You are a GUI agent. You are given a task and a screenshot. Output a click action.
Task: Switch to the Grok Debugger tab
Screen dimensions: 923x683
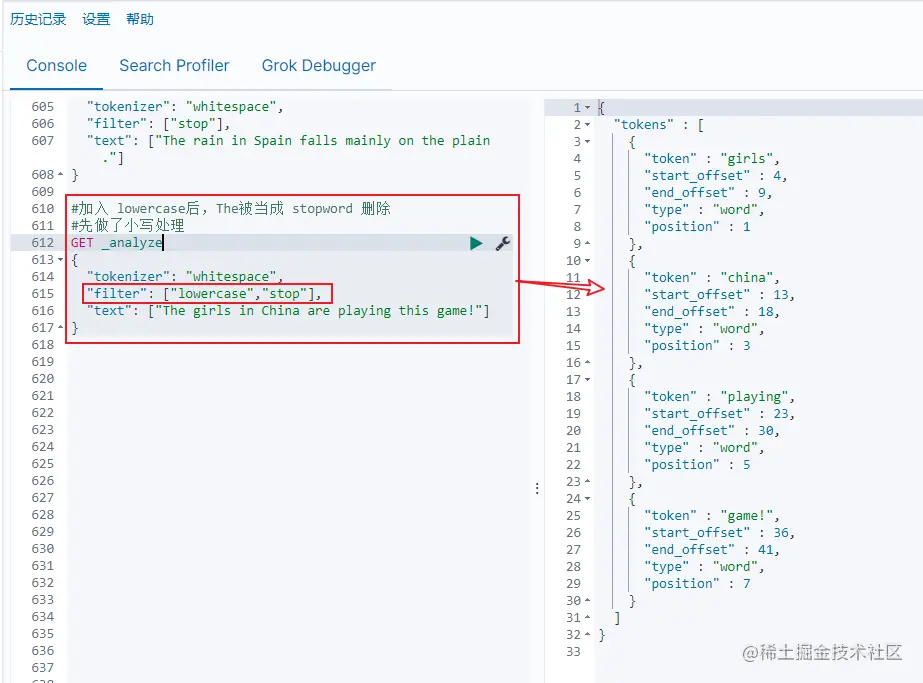pyautogui.click(x=318, y=65)
